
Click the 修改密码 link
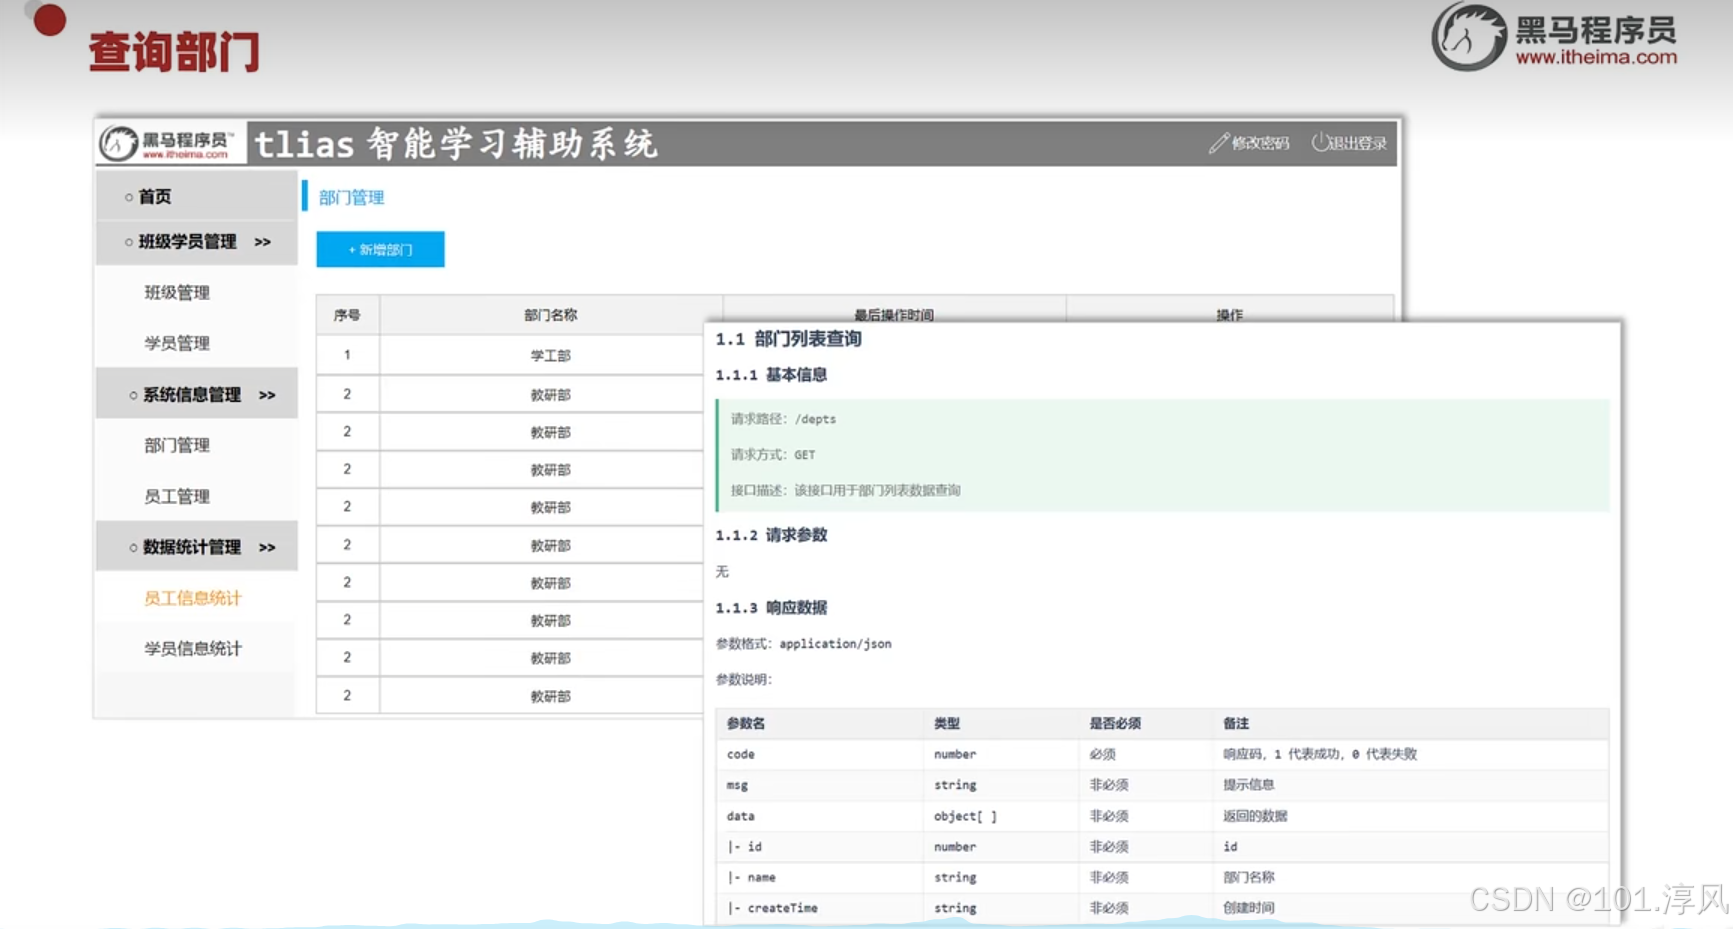pos(1260,143)
